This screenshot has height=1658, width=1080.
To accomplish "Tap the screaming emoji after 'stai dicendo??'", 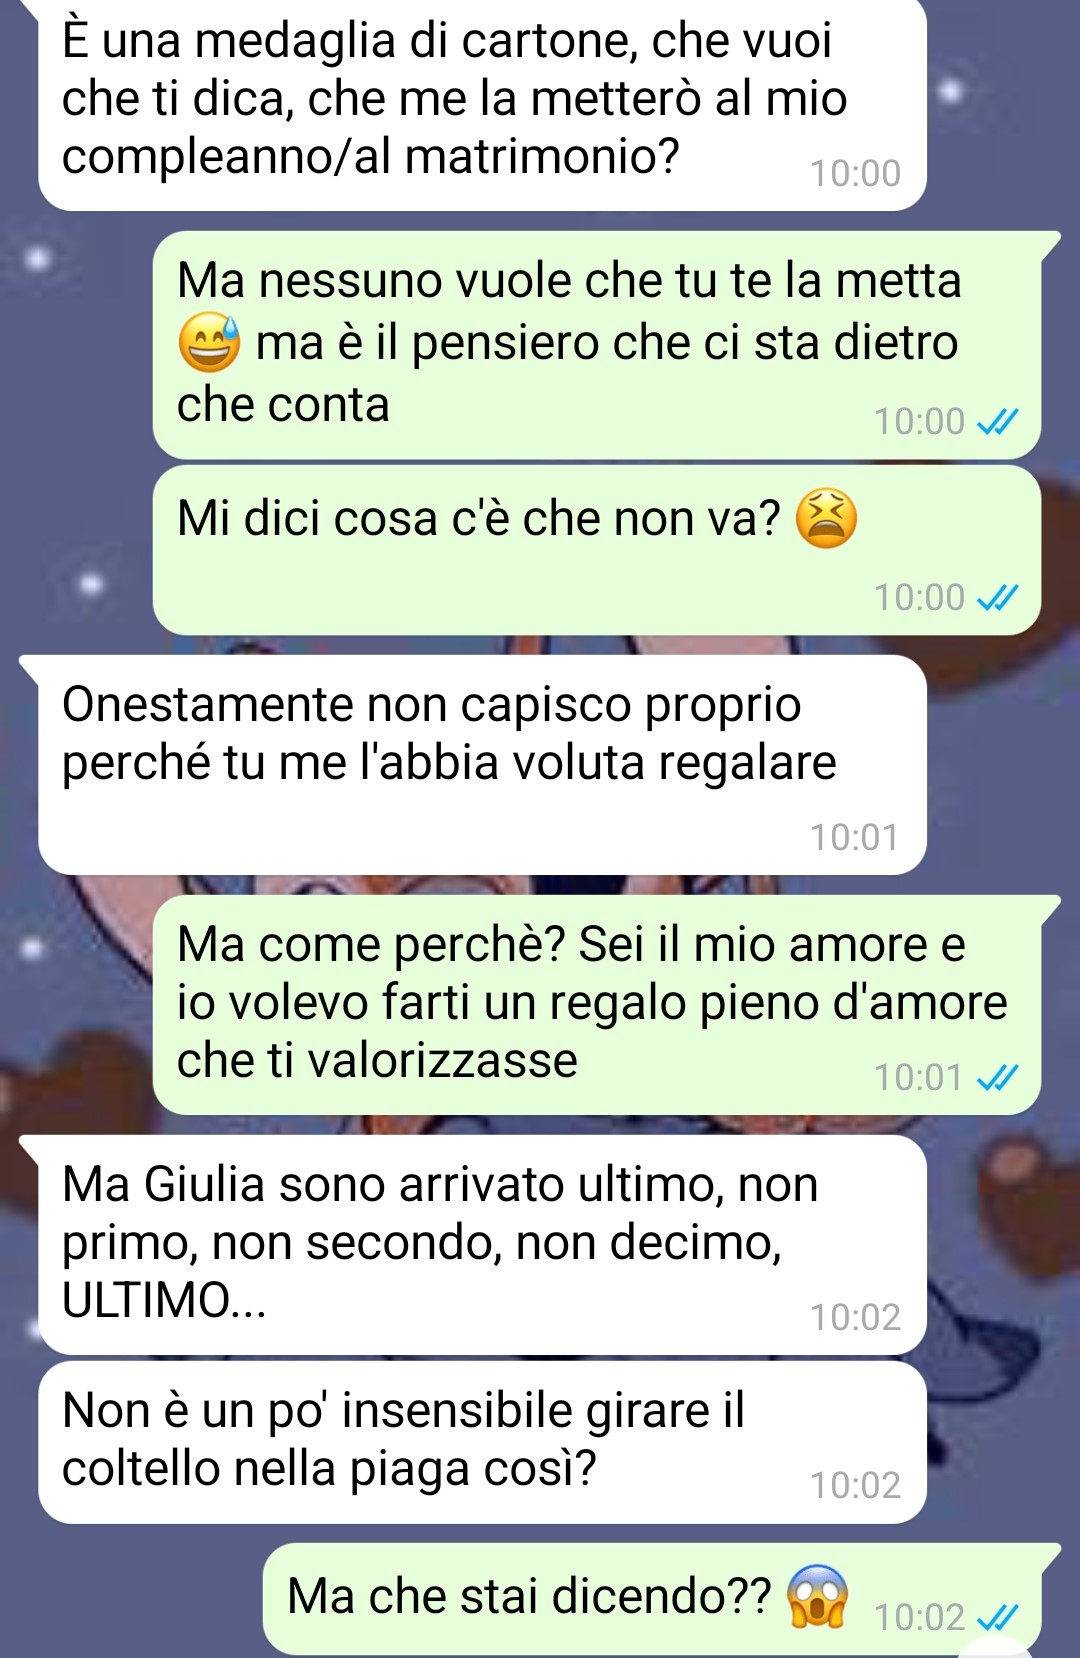I will (818, 1596).
